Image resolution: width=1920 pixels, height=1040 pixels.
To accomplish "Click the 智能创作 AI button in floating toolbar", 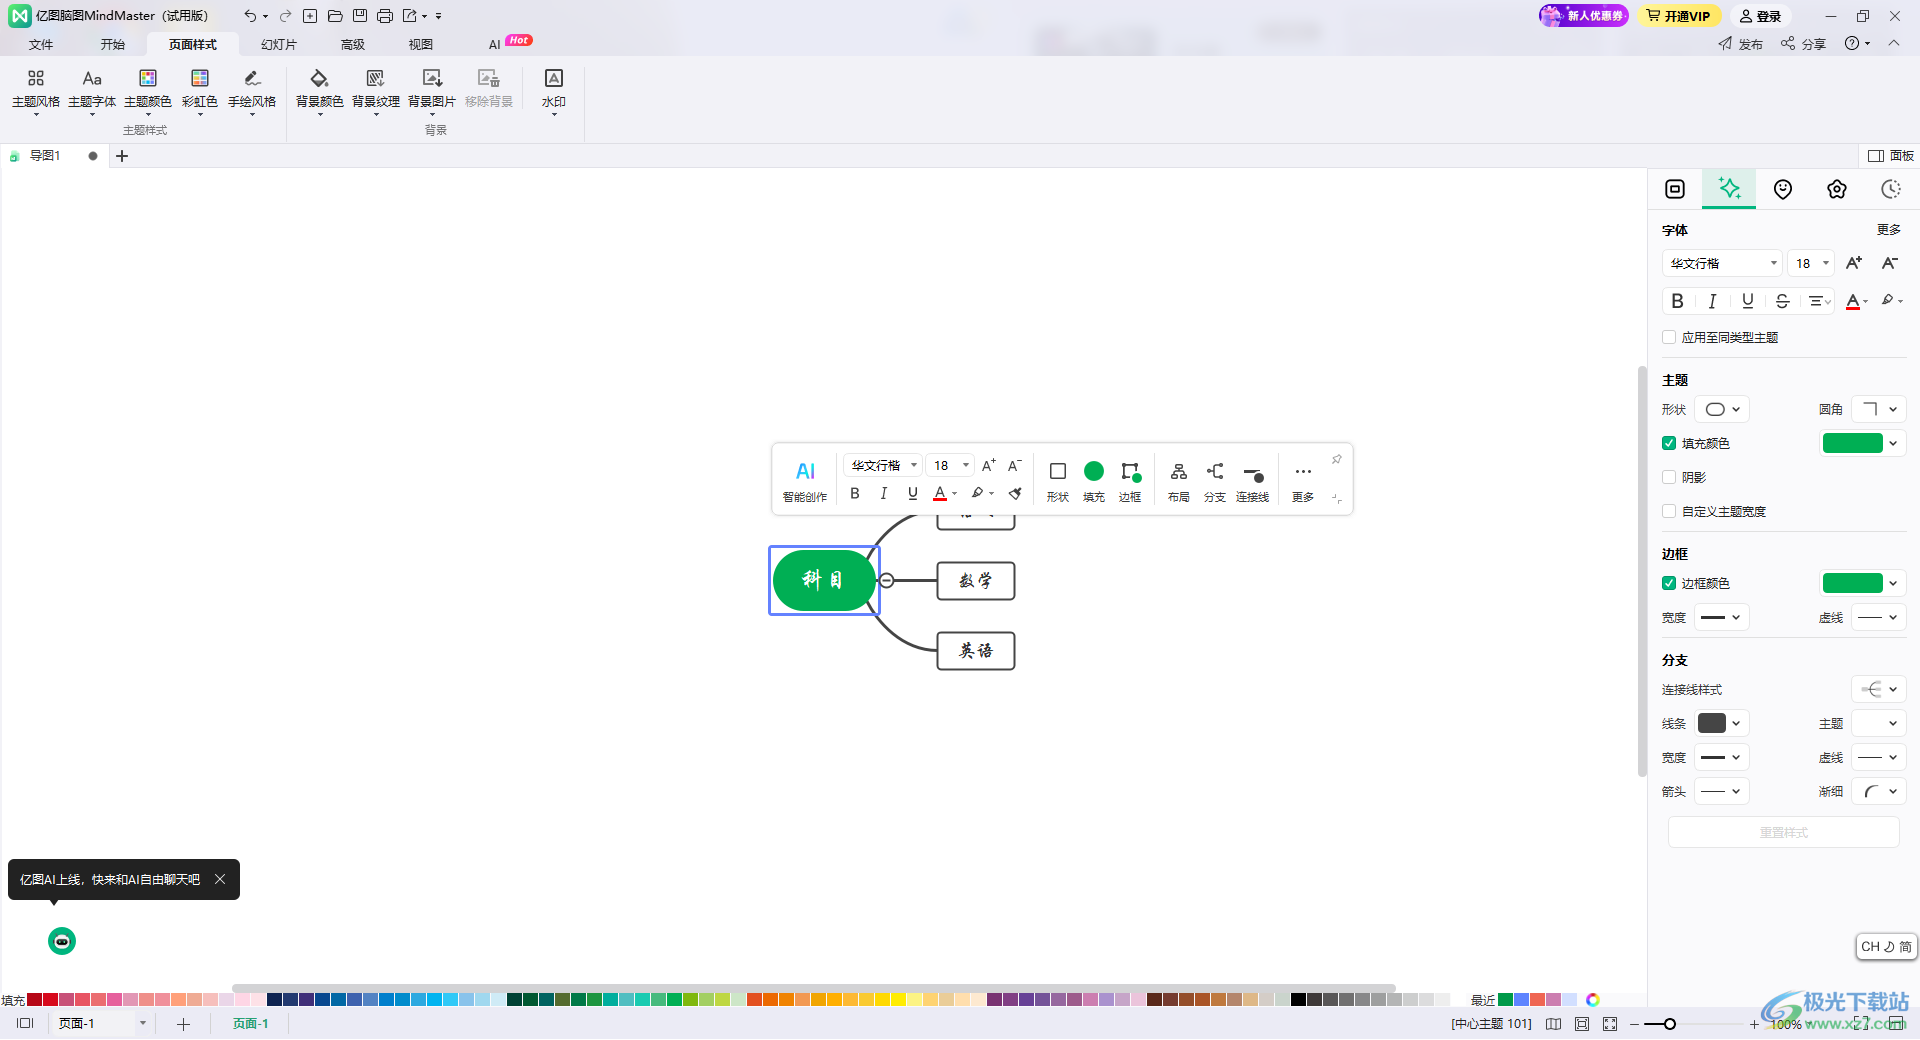I will point(805,480).
